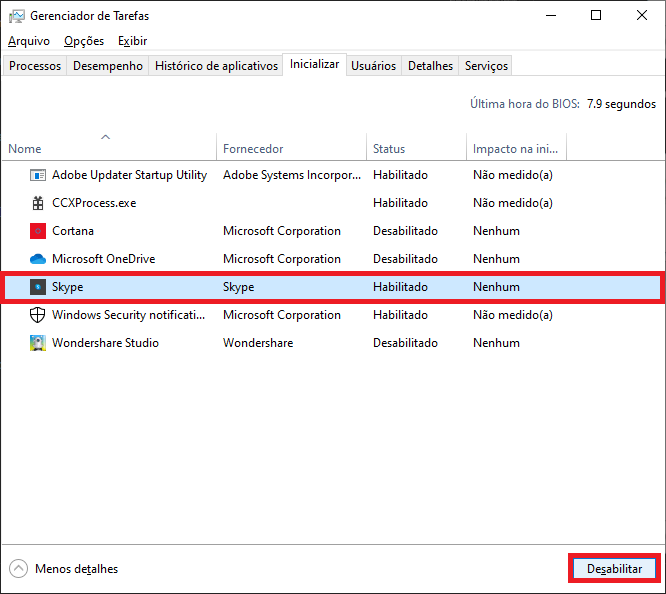Click Desabilitado status in Cortana row
Screen dimensions: 666x594
(405, 231)
